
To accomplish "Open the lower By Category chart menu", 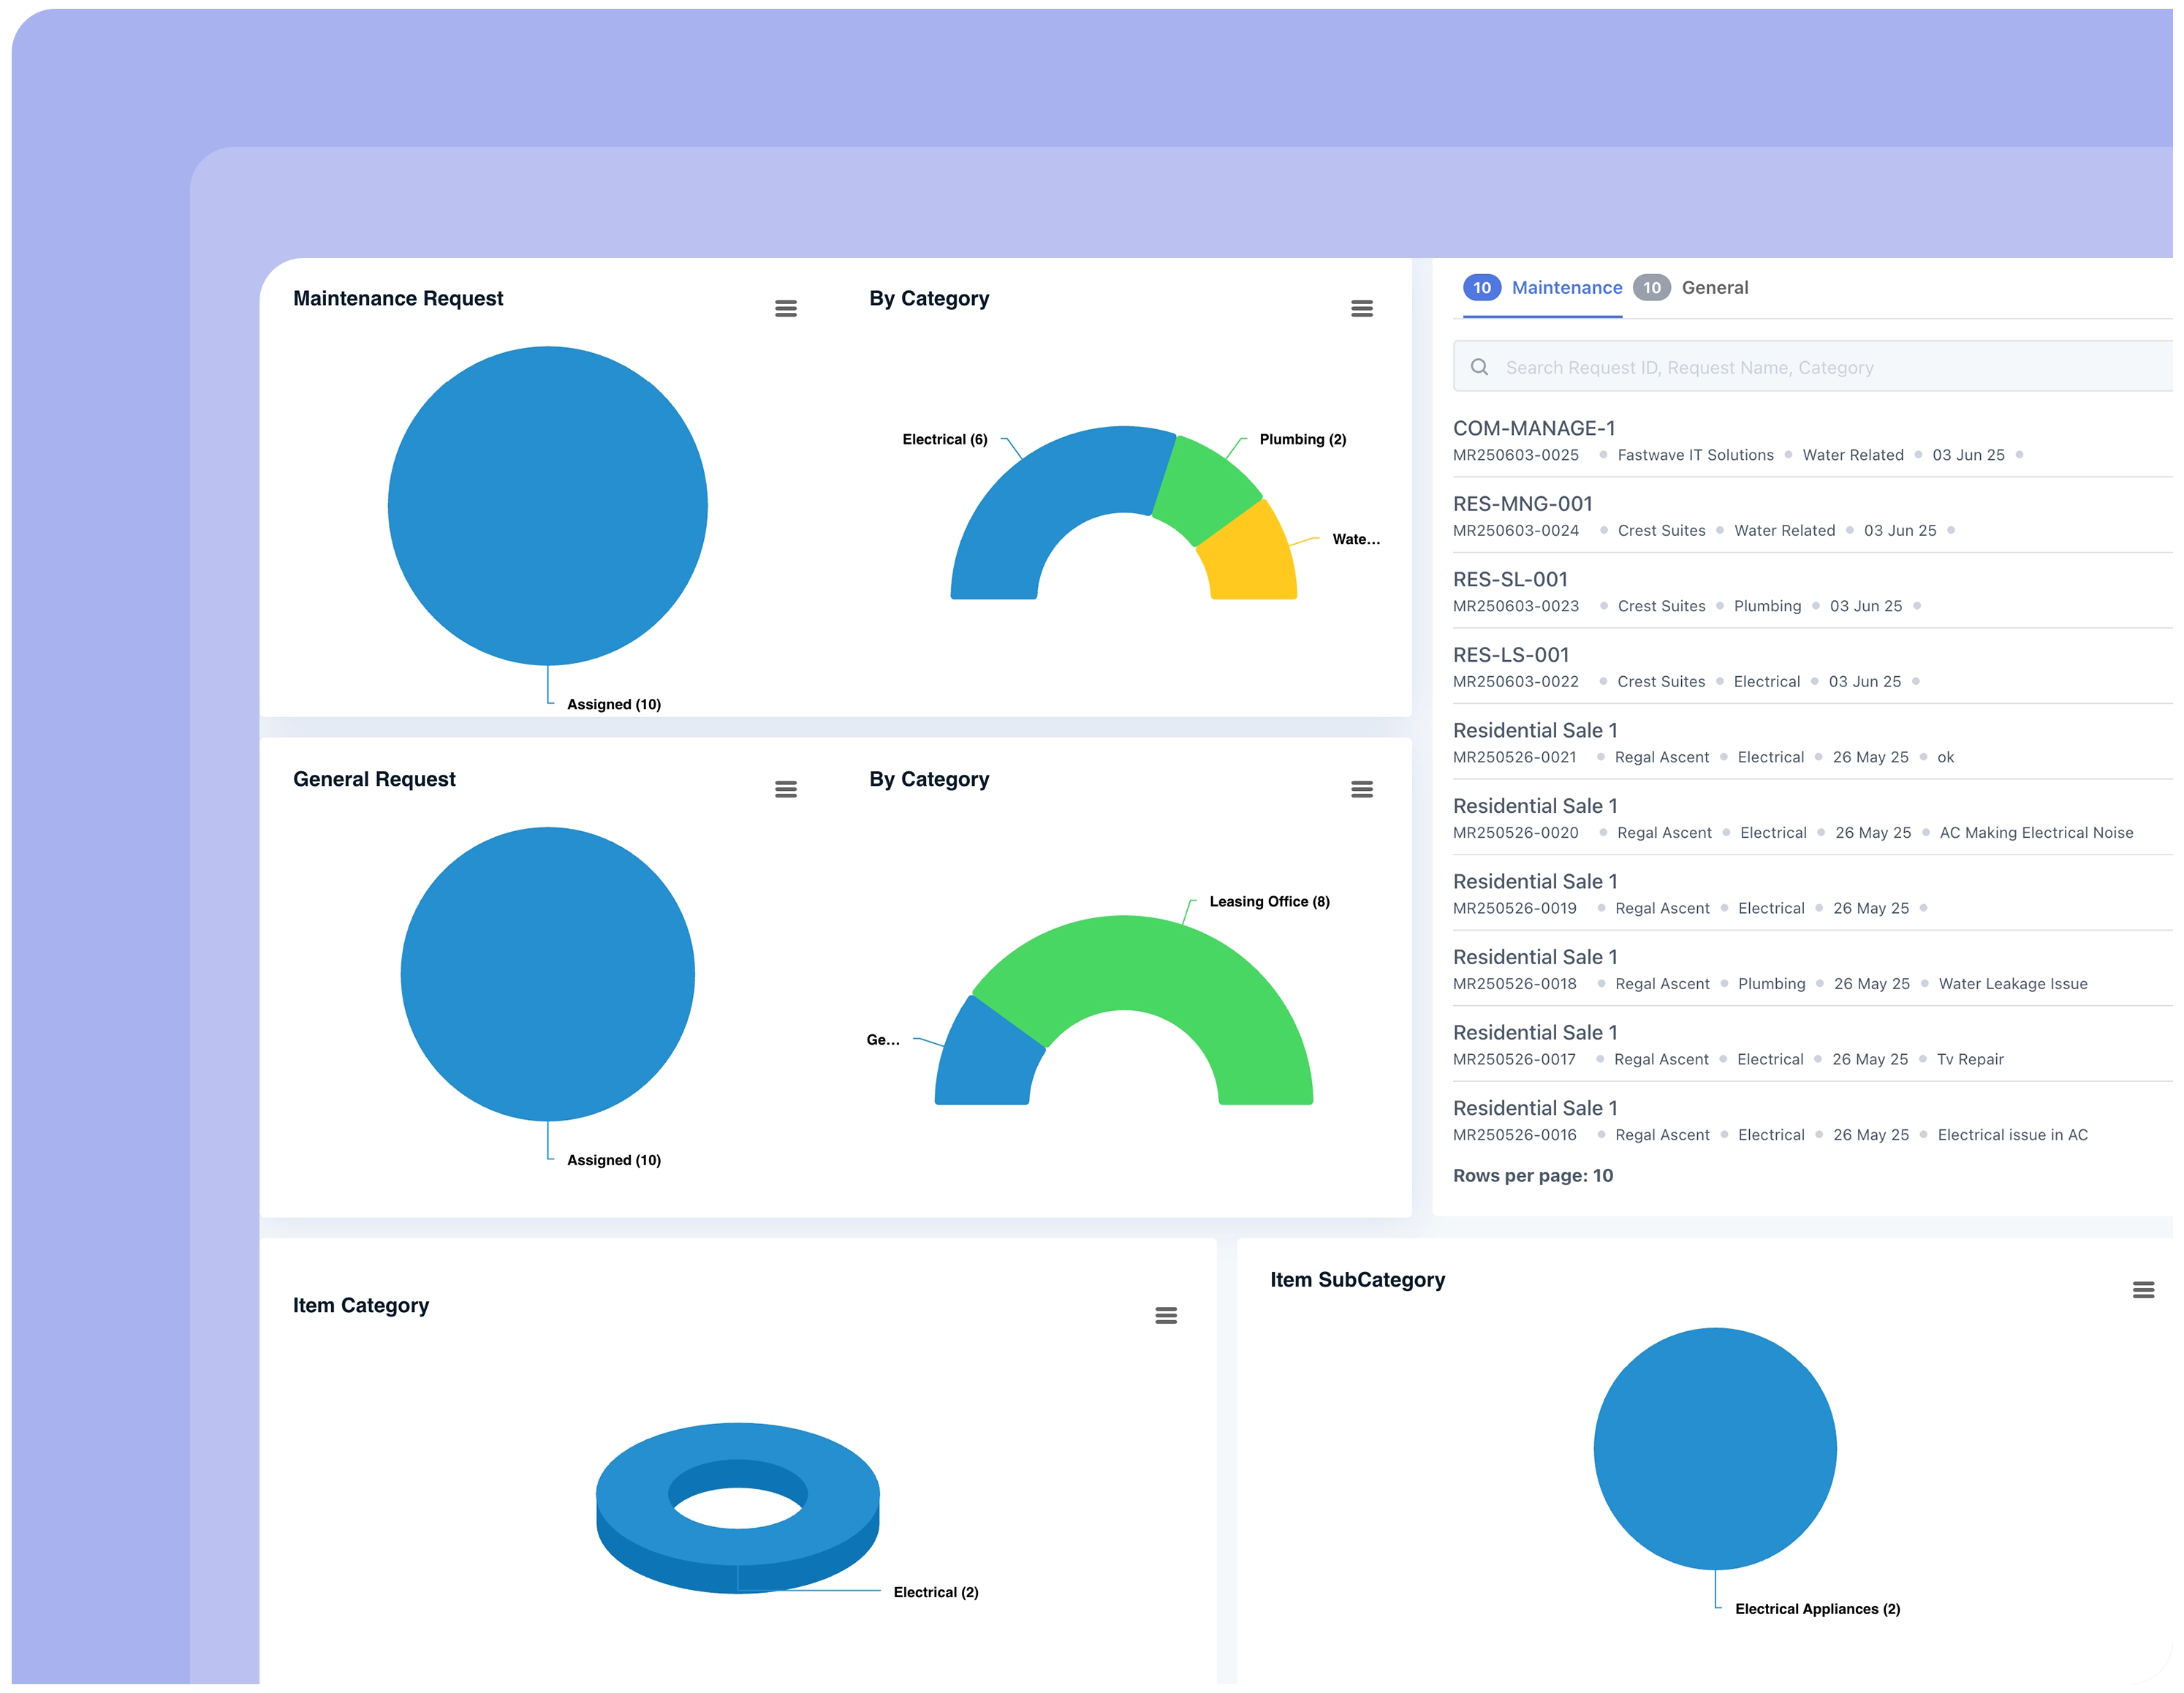I will pos(1362,789).
